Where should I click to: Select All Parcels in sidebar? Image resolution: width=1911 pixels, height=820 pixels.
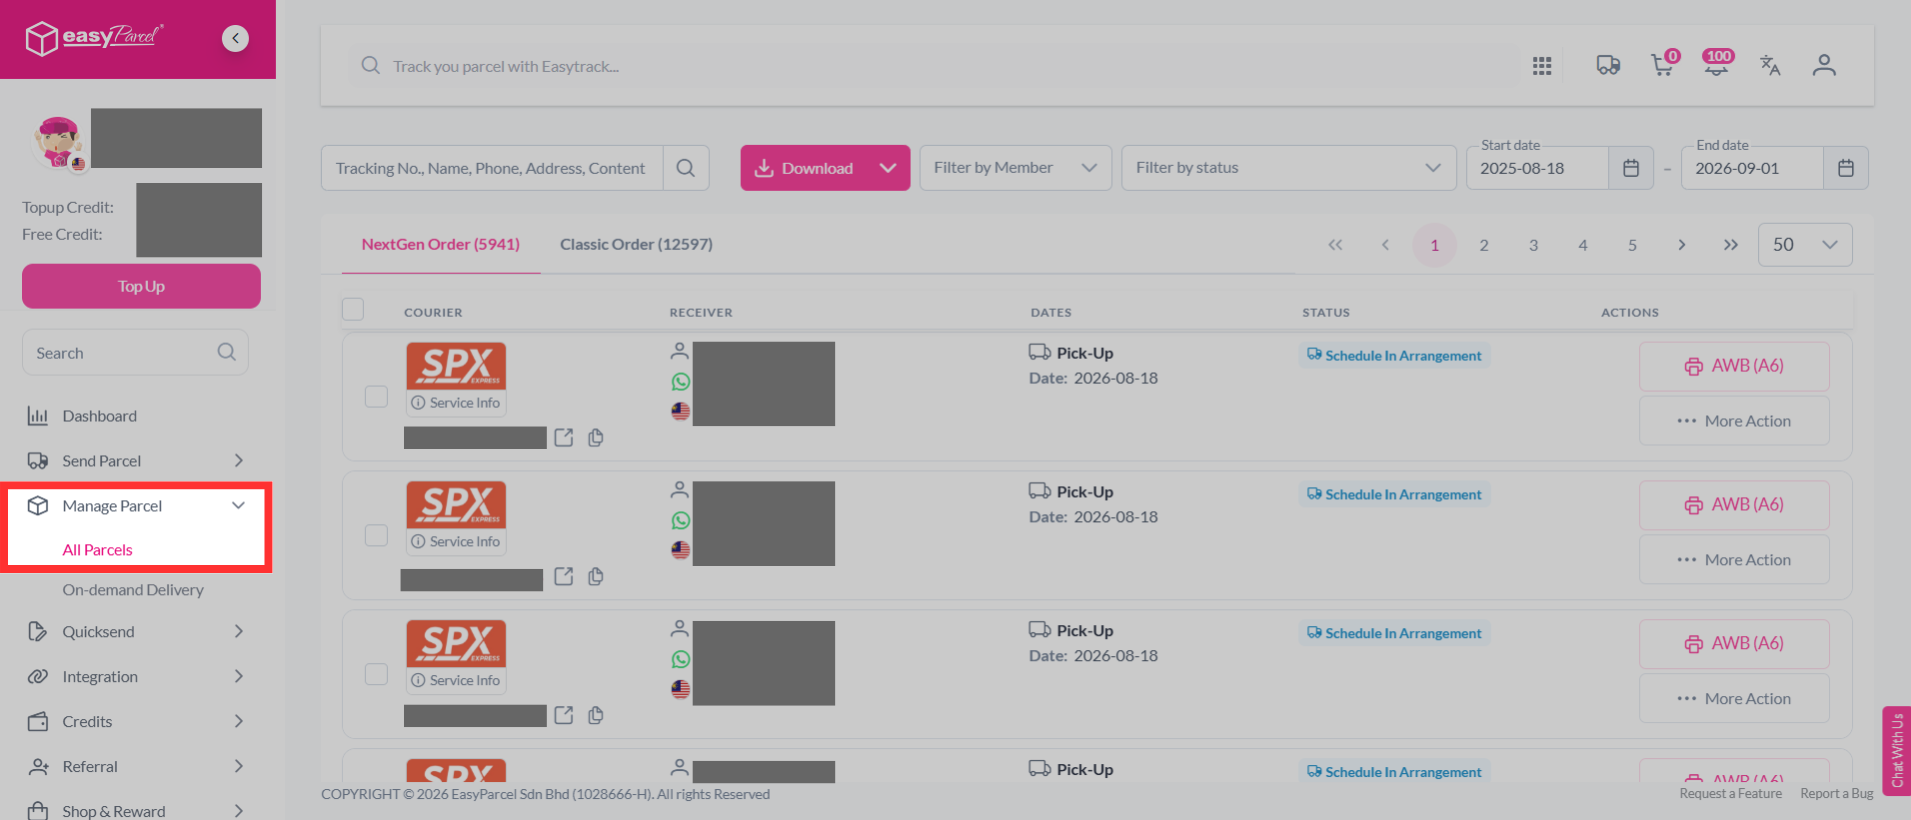point(97,550)
